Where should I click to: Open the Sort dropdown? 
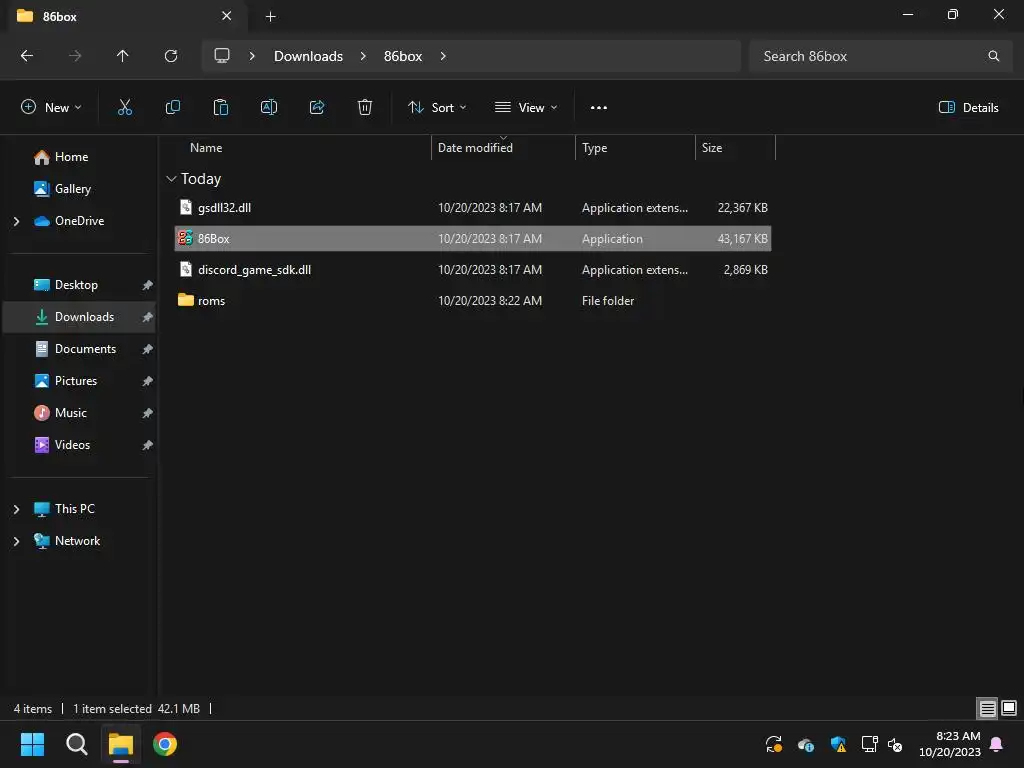tap(437, 108)
